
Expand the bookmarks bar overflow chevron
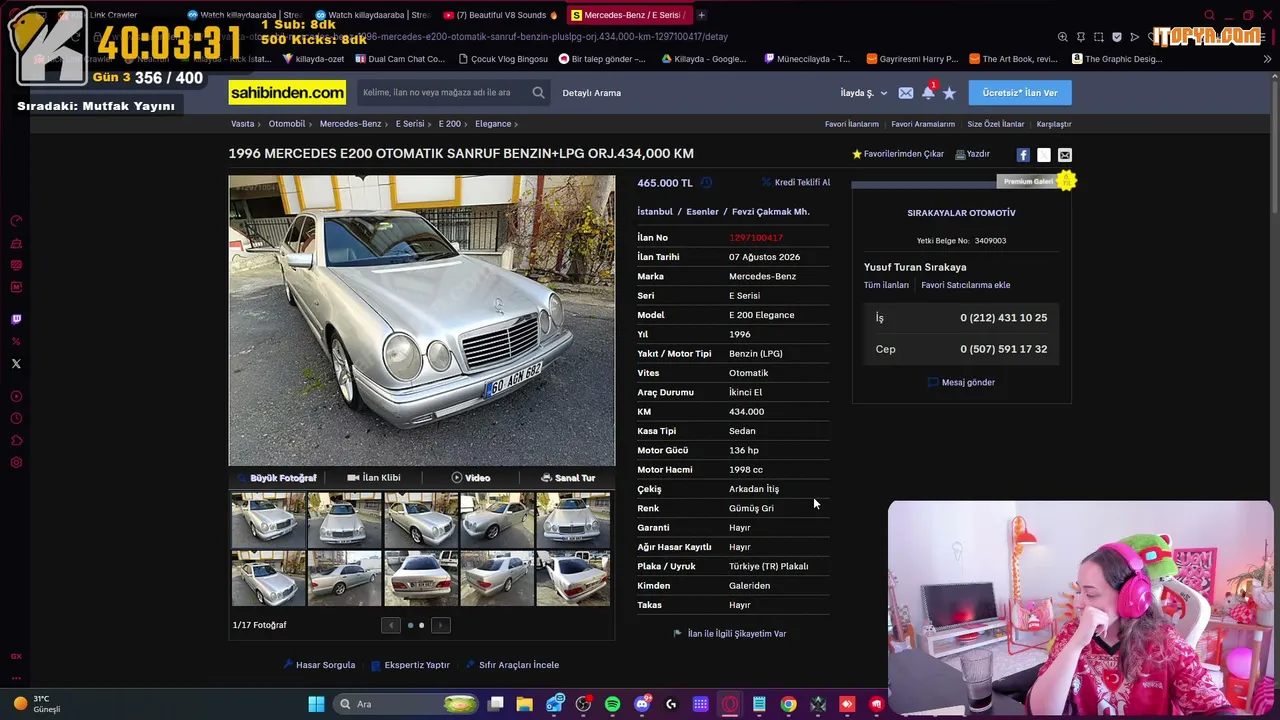[x=1267, y=59]
